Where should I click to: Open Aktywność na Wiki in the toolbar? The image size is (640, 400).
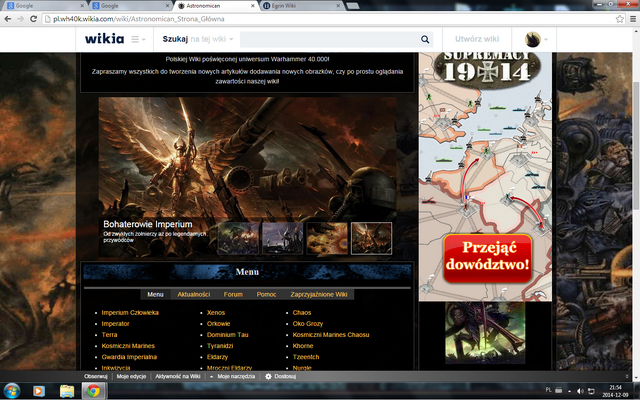[x=178, y=376]
